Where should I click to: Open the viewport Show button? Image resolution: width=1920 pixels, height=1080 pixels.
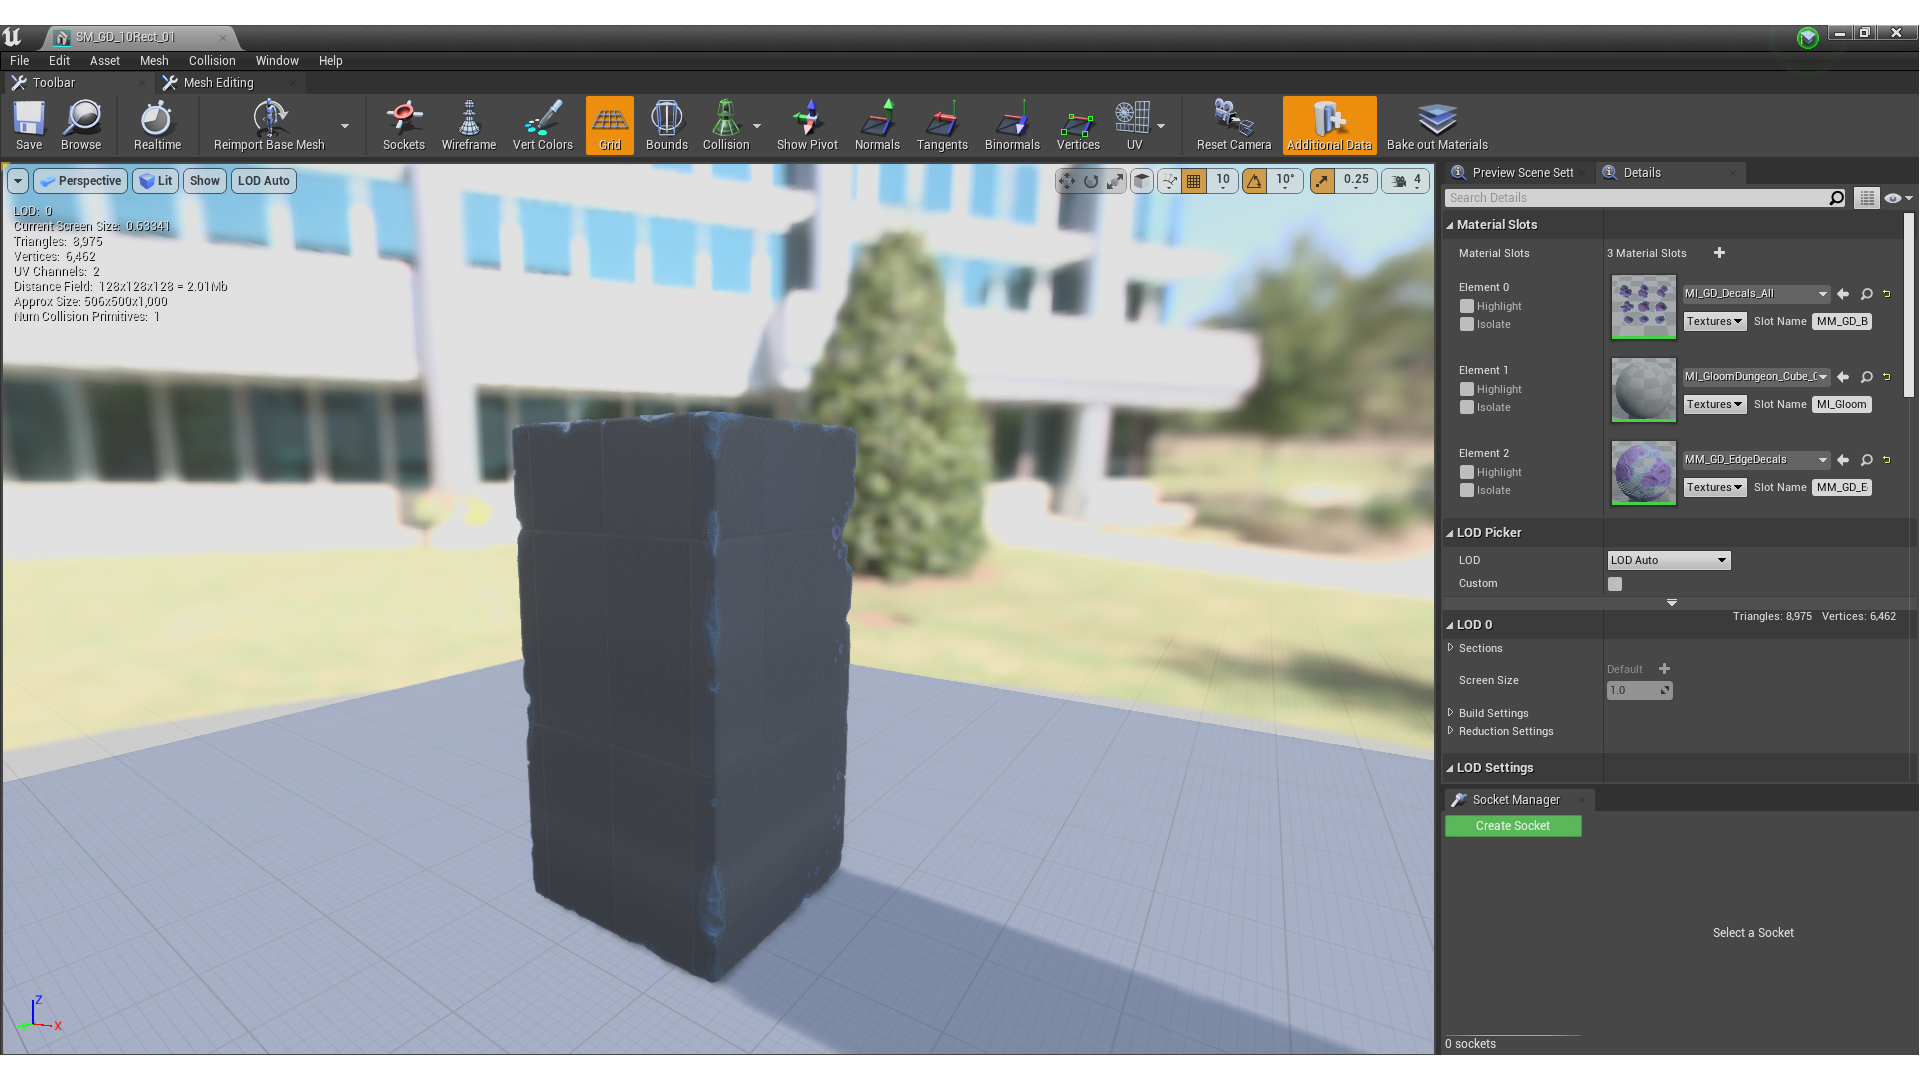(x=205, y=181)
